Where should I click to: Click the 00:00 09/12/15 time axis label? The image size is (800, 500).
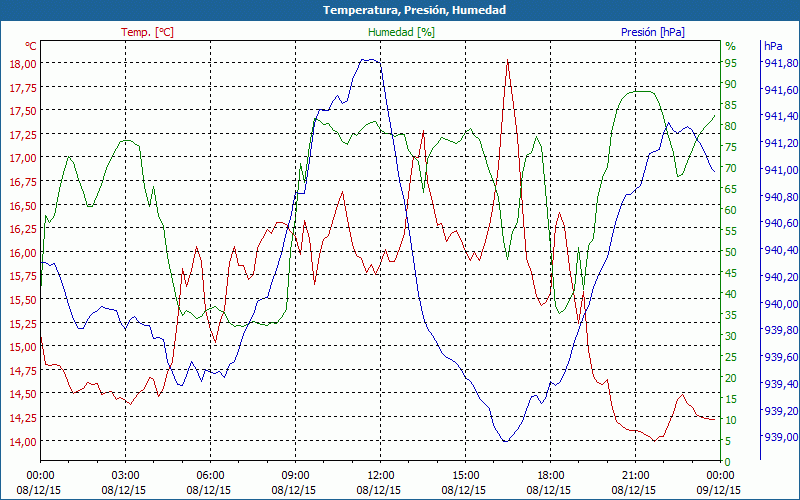pos(719,483)
